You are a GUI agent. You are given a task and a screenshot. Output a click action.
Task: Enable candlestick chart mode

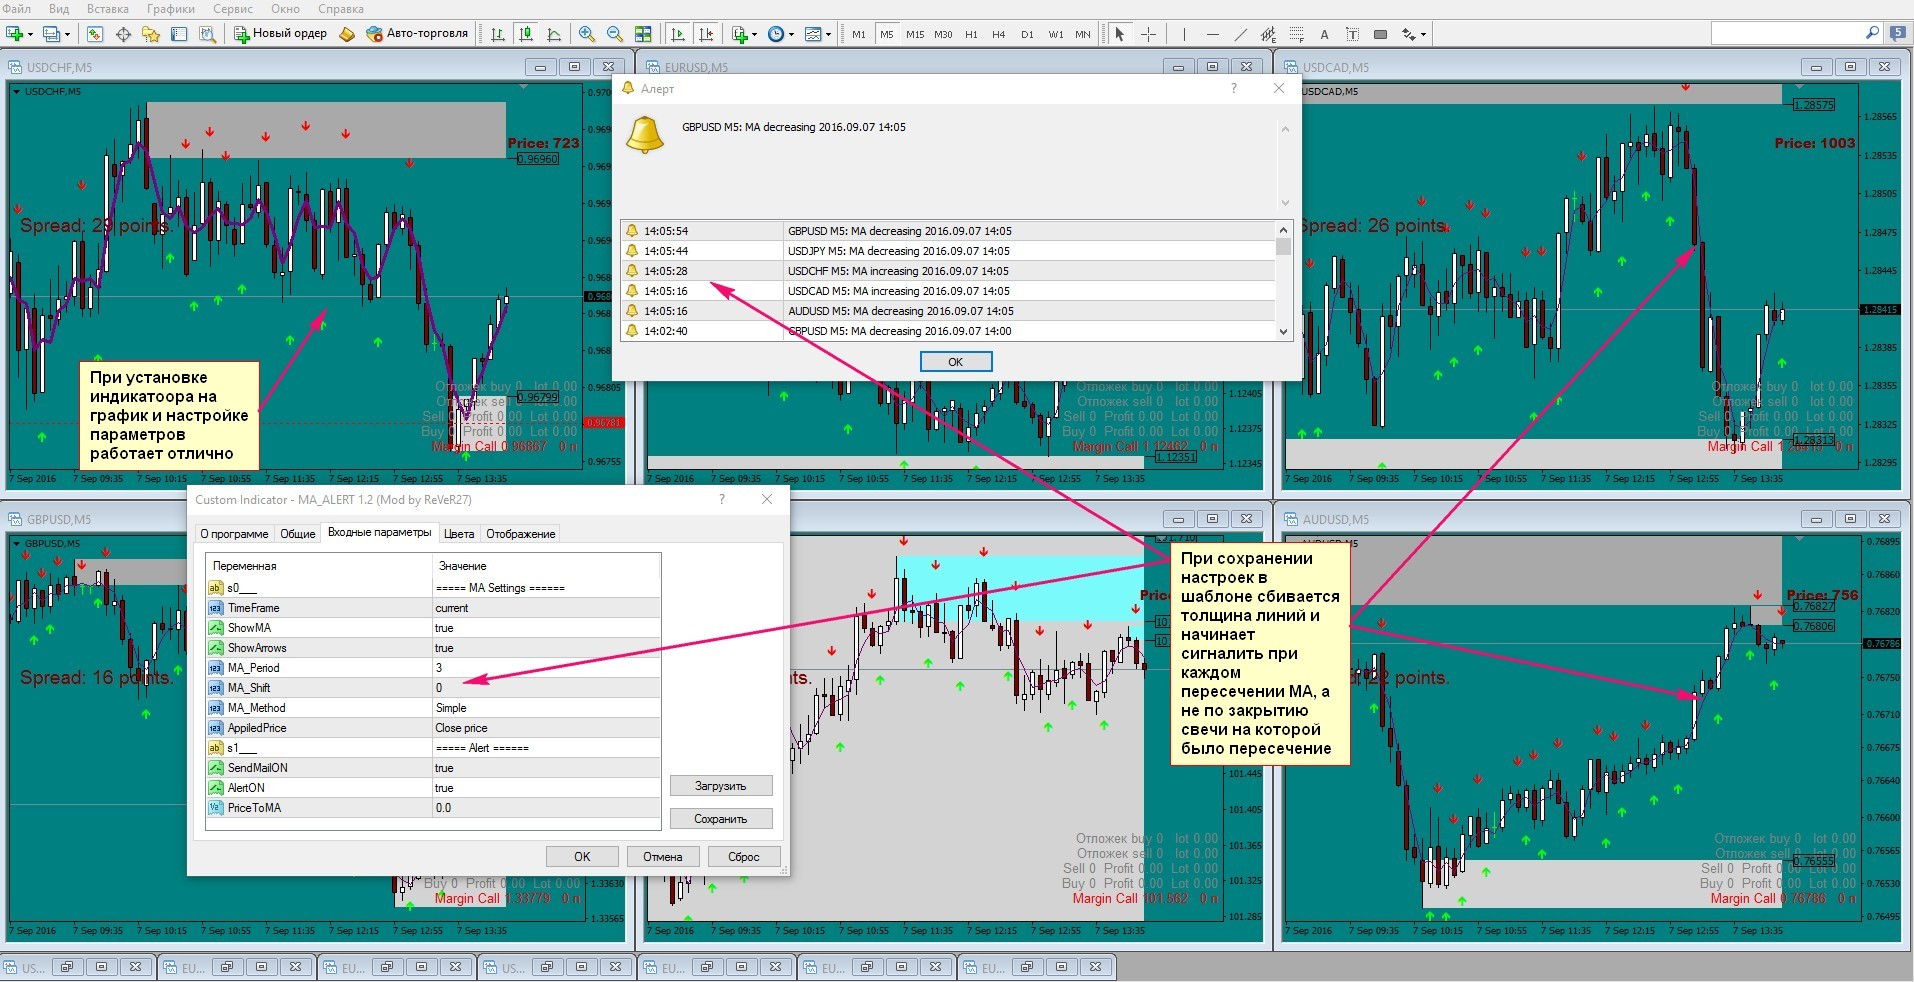526,34
